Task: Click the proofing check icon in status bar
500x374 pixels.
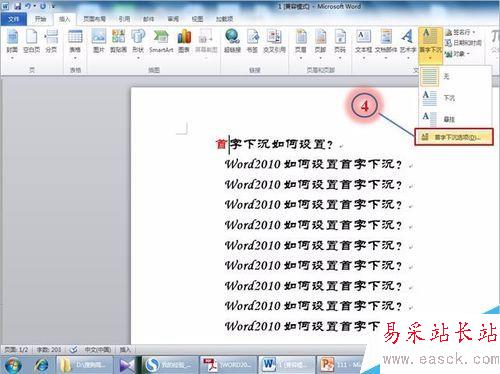Action: tap(74, 350)
